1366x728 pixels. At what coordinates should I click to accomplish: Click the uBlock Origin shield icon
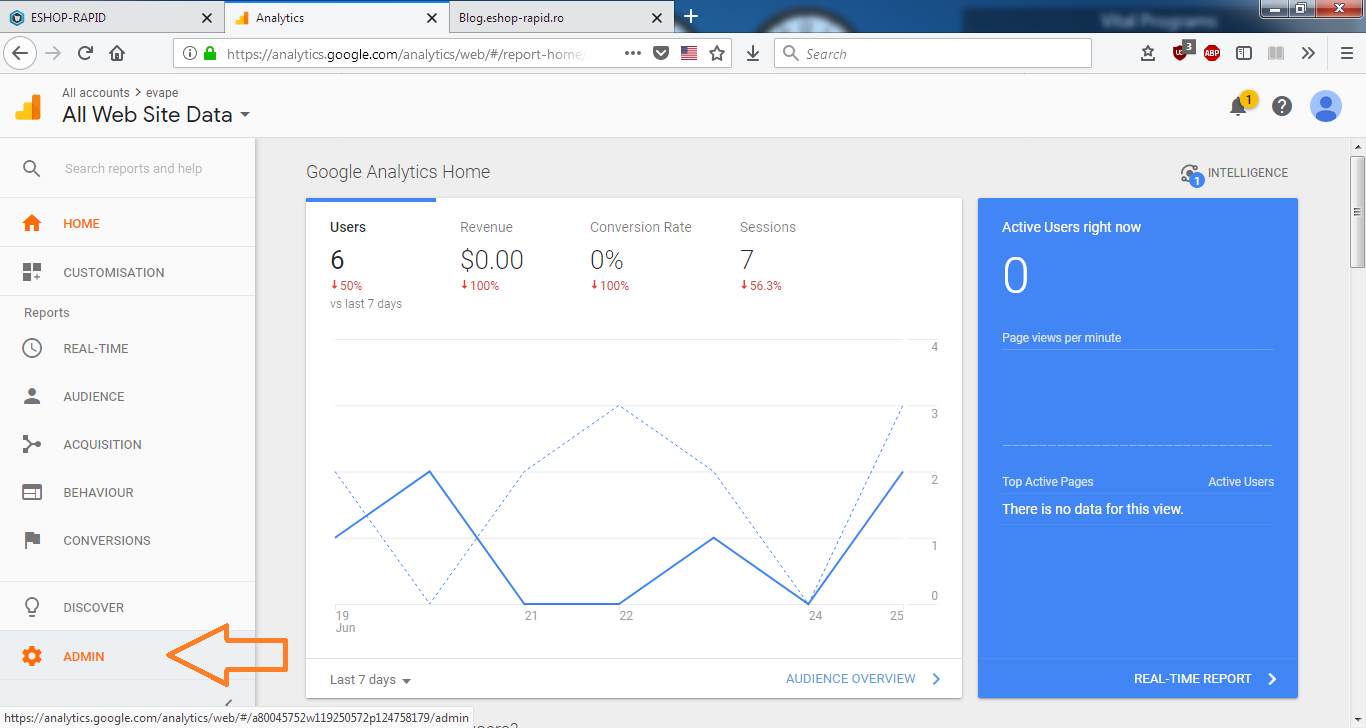[1181, 53]
